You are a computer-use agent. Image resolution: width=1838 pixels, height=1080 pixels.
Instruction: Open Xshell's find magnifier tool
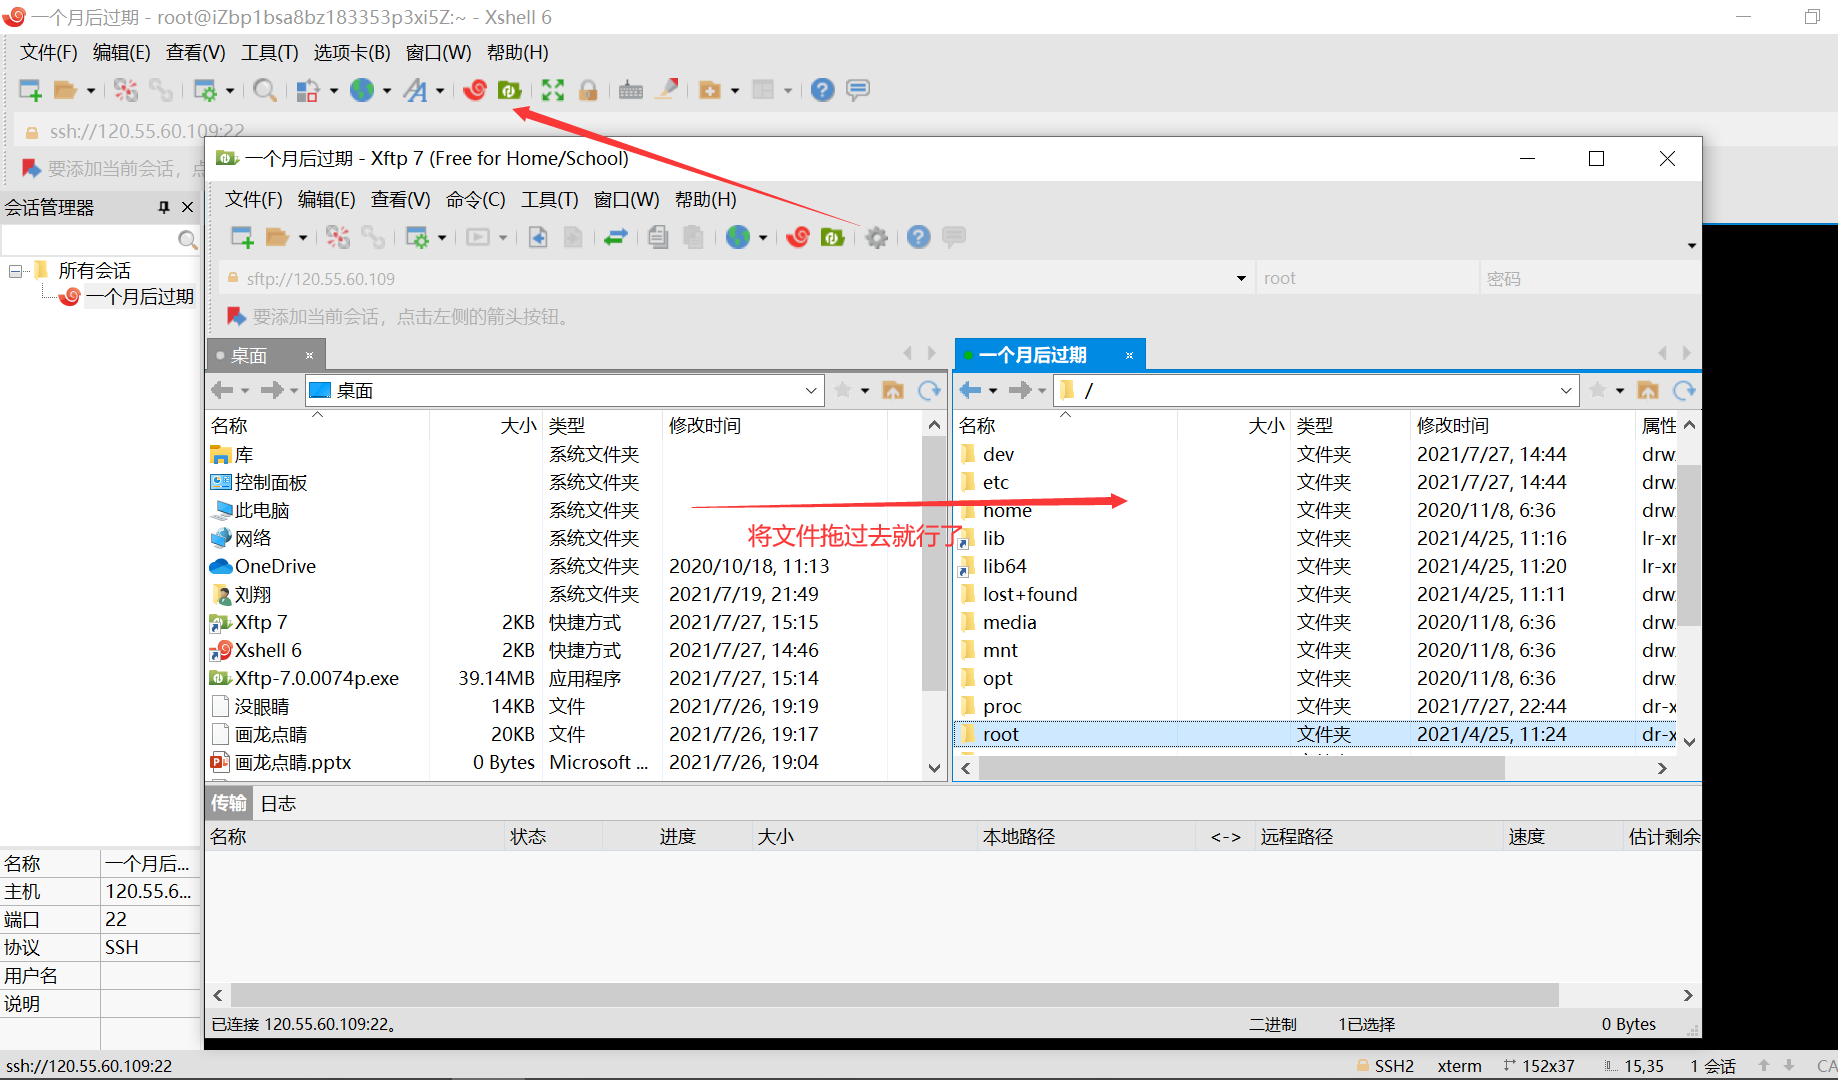265,90
